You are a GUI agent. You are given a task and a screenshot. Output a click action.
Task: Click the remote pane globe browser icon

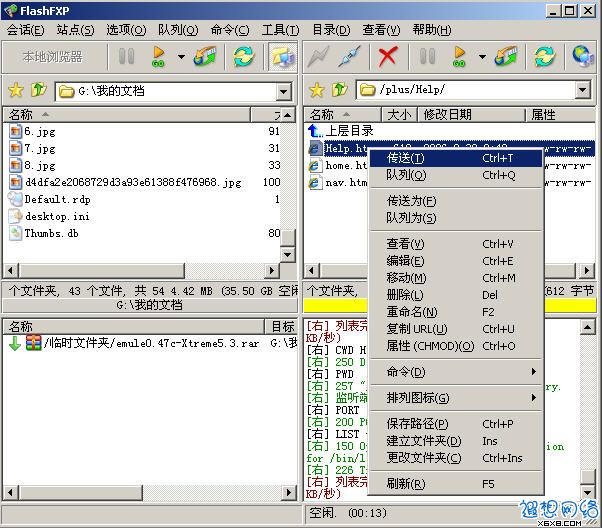pos(583,56)
